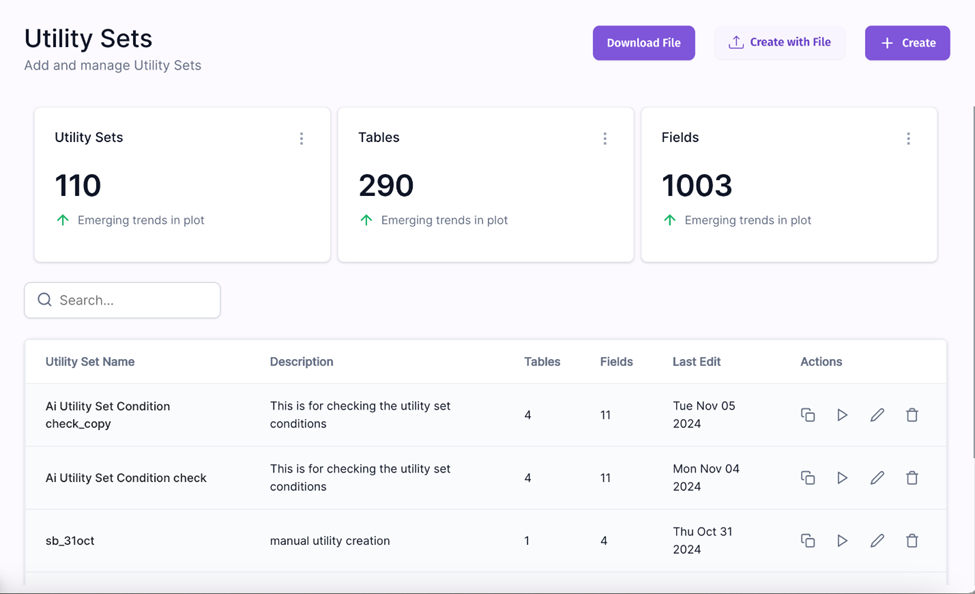975x594 pixels.
Task: Click the Tables column header
Action: [x=542, y=361]
